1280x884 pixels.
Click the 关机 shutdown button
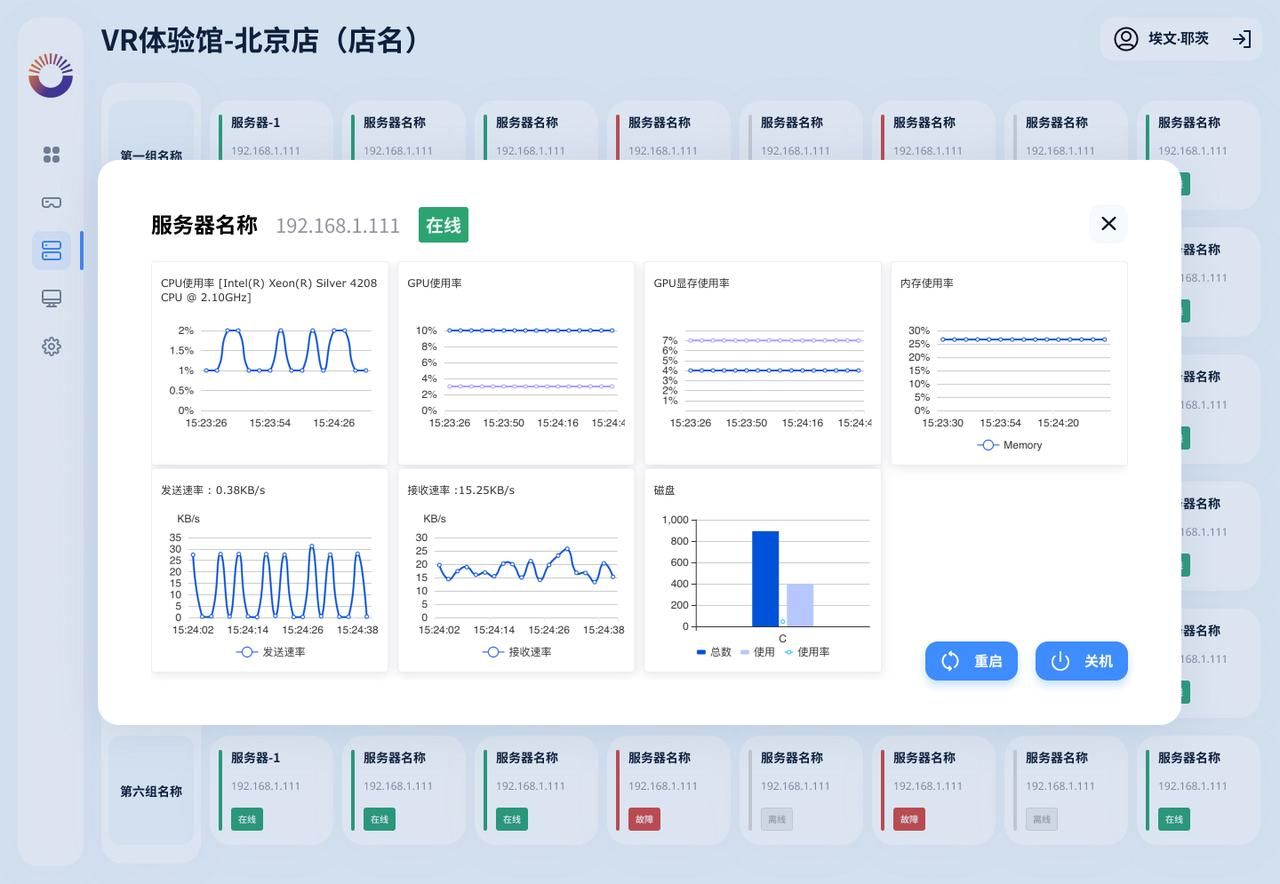(1081, 661)
